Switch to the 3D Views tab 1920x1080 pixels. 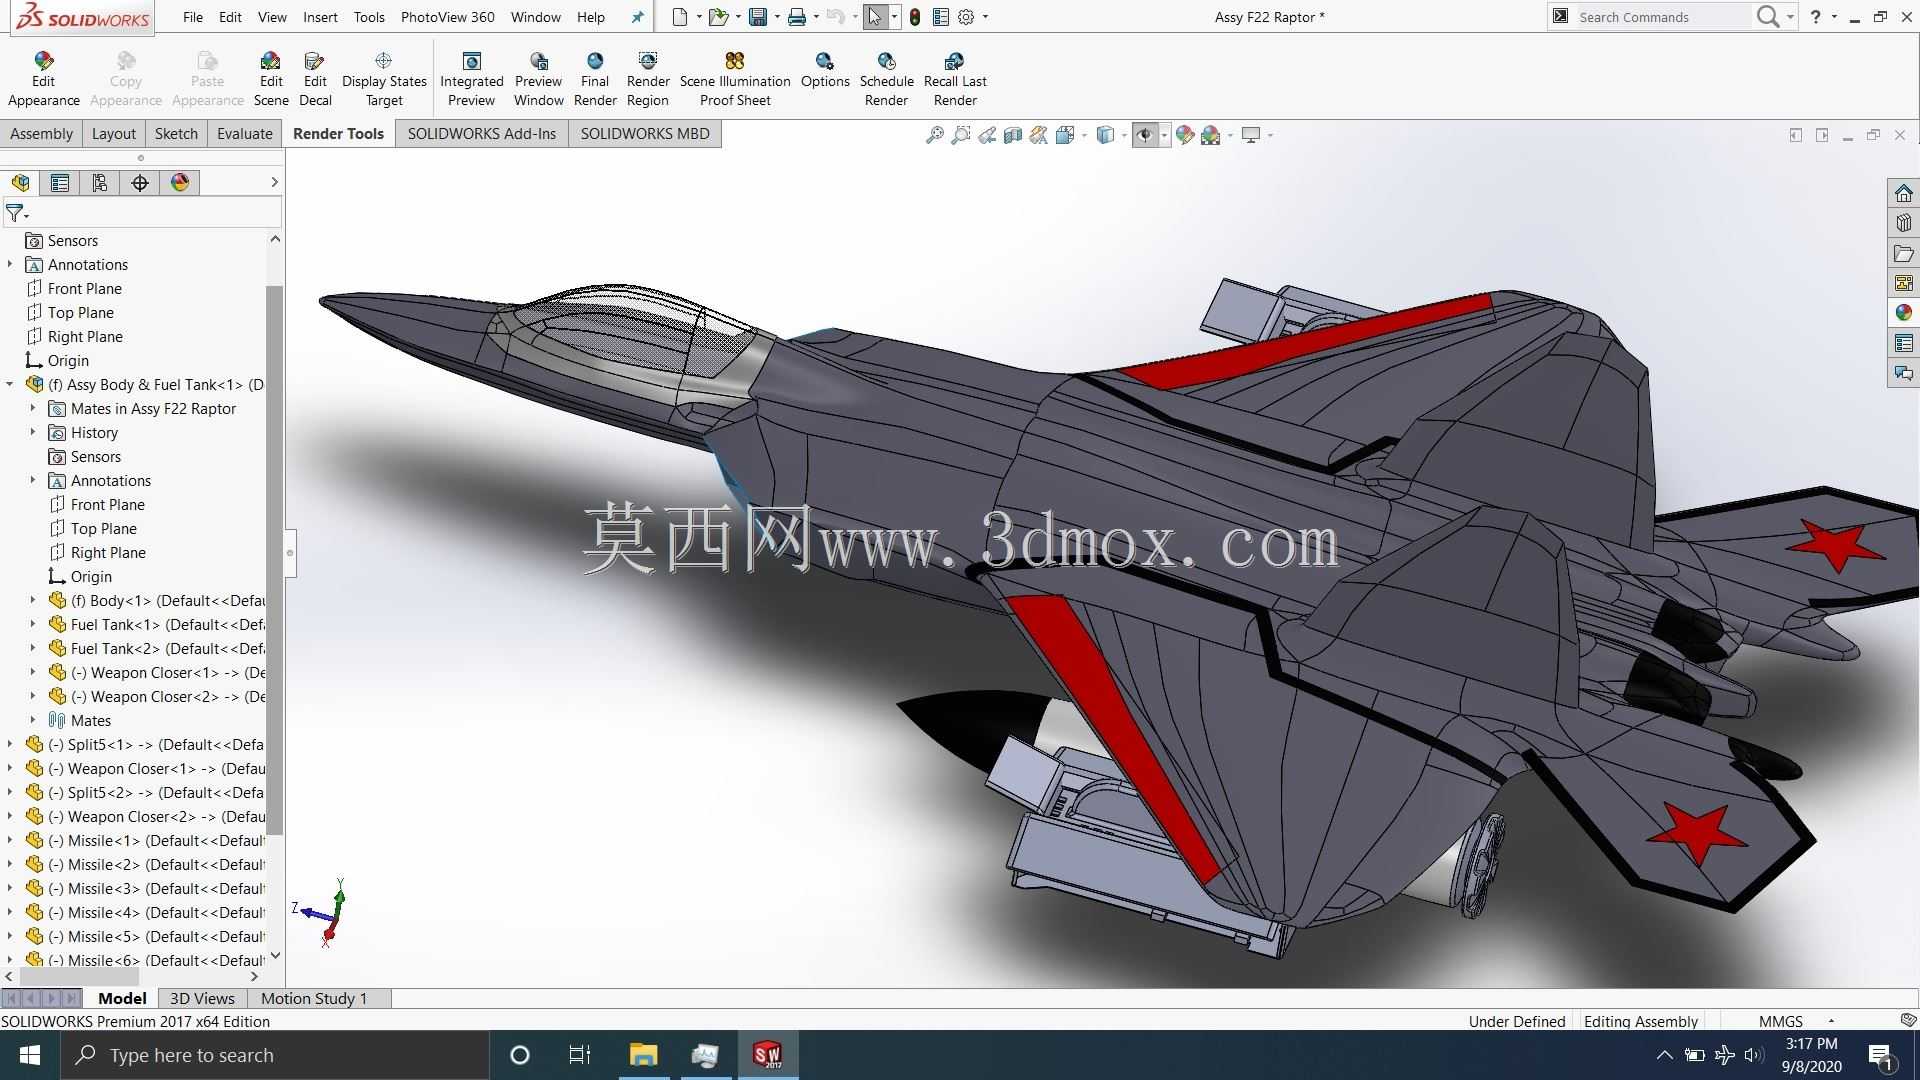point(202,998)
